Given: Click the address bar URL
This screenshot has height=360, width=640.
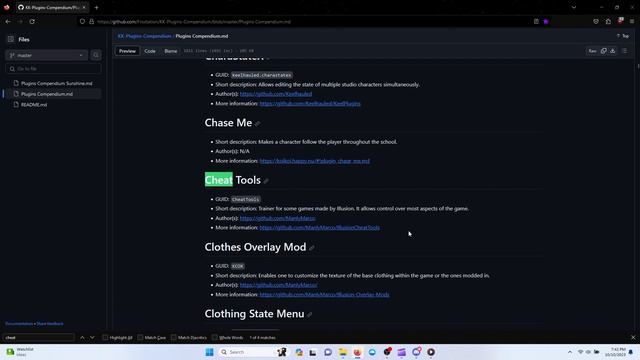Looking at the screenshot, I should (x=194, y=22).
